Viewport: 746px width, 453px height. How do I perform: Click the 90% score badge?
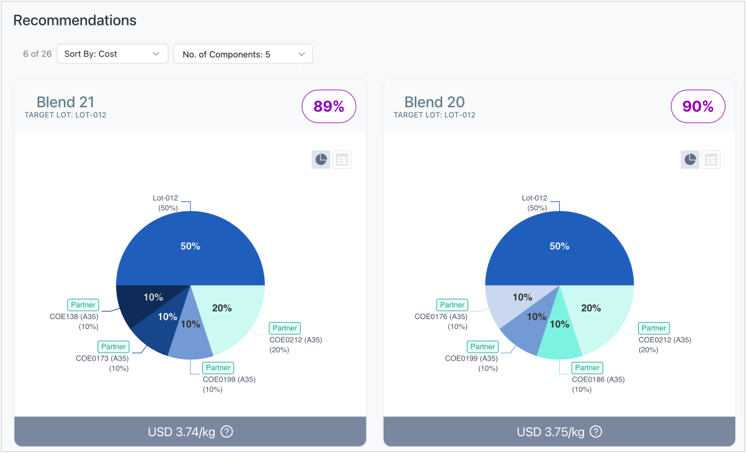click(x=698, y=107)
